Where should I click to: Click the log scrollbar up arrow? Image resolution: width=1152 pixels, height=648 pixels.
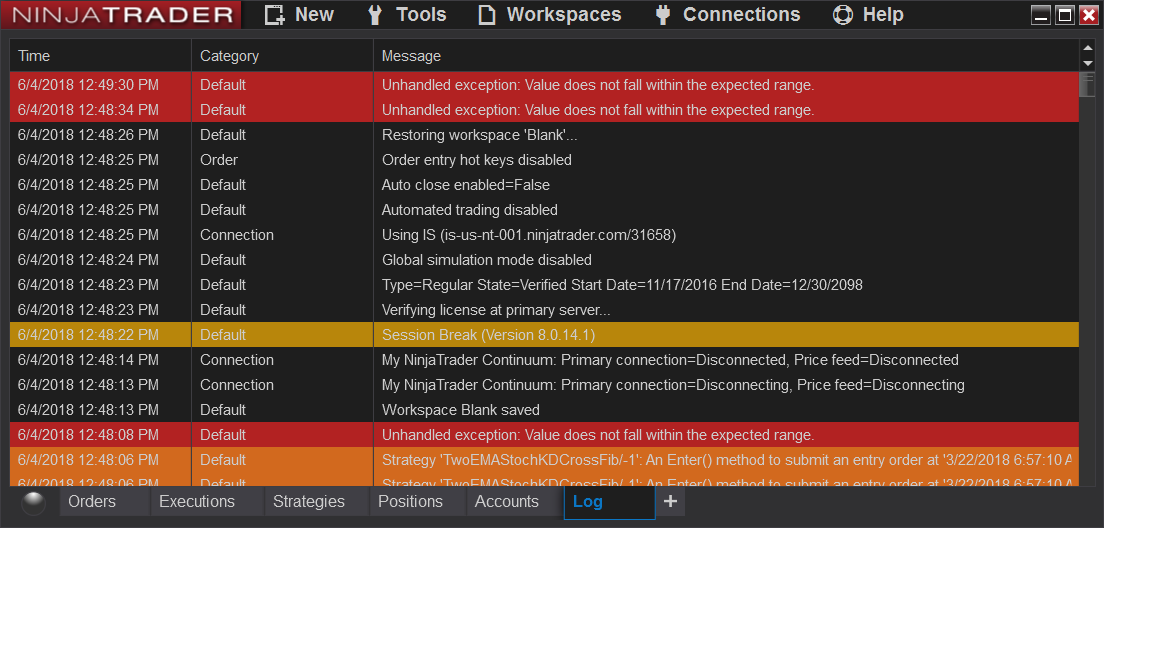pyautogui.click(x=1087, y=48)
